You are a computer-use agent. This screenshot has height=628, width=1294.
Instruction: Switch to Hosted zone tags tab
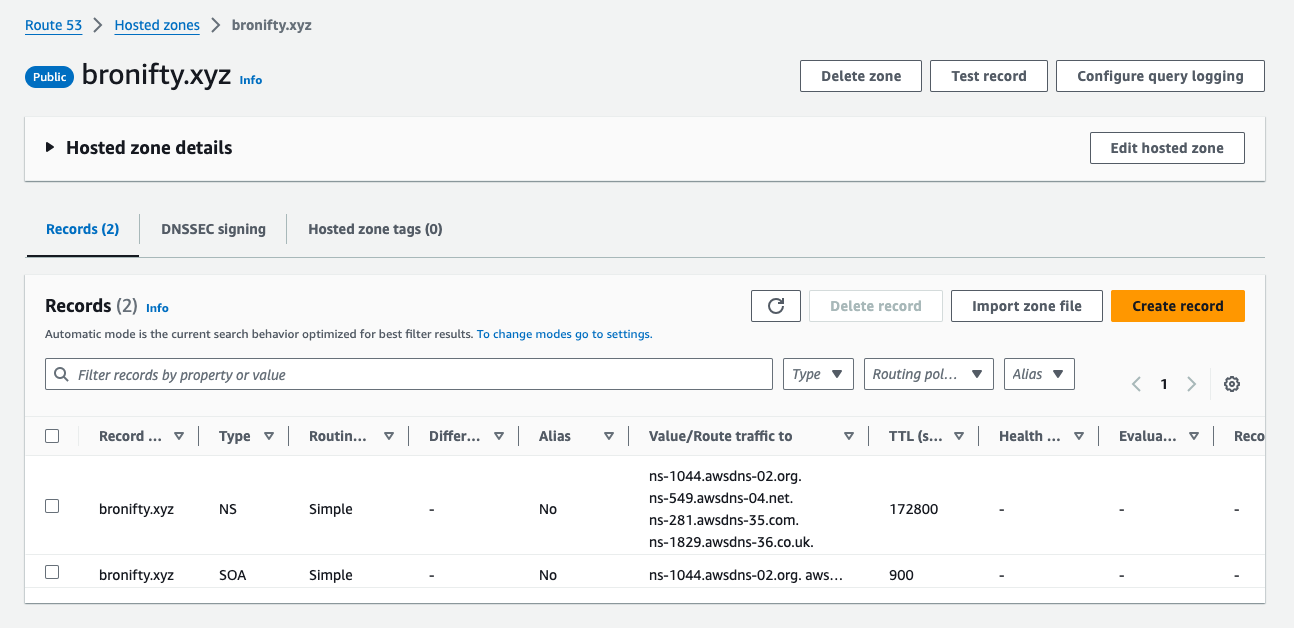point(375,229)
